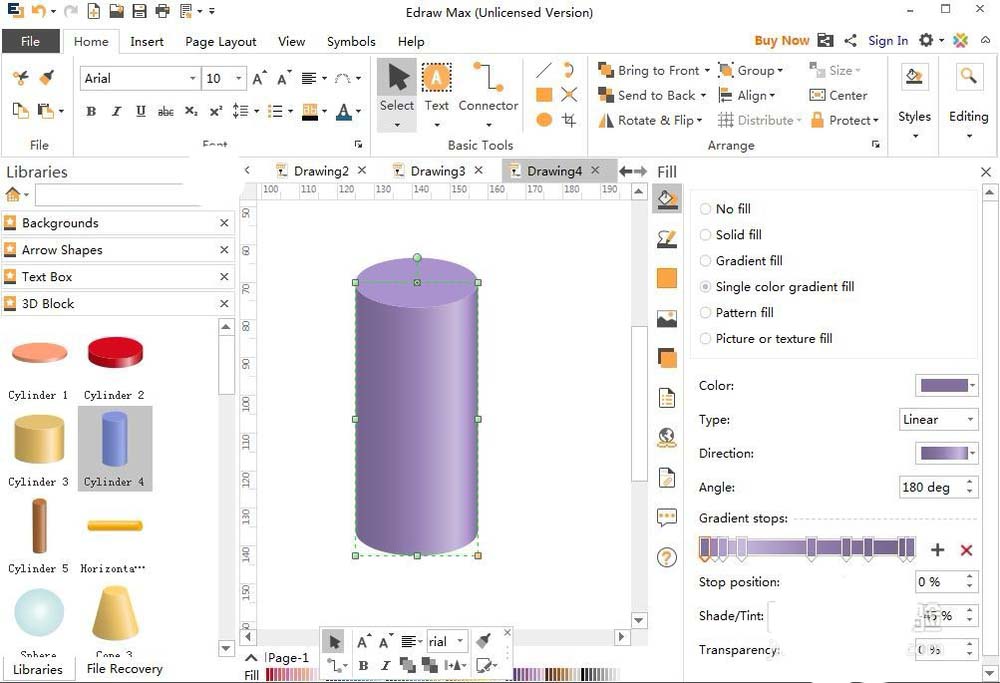The width and height of the screenshot is (1000, 683).
Task: Open the layers panel icon in sidebar
Action: coord(667,358)
